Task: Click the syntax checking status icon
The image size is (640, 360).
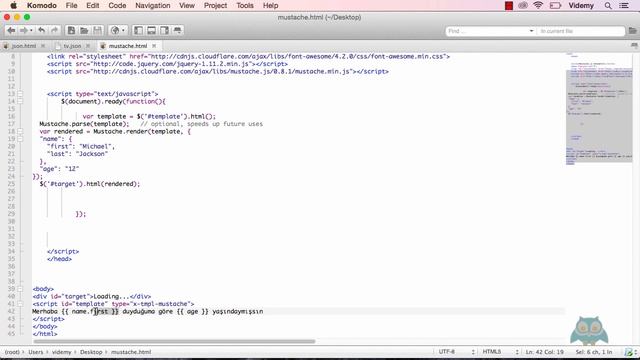Action: pos(628,352)
